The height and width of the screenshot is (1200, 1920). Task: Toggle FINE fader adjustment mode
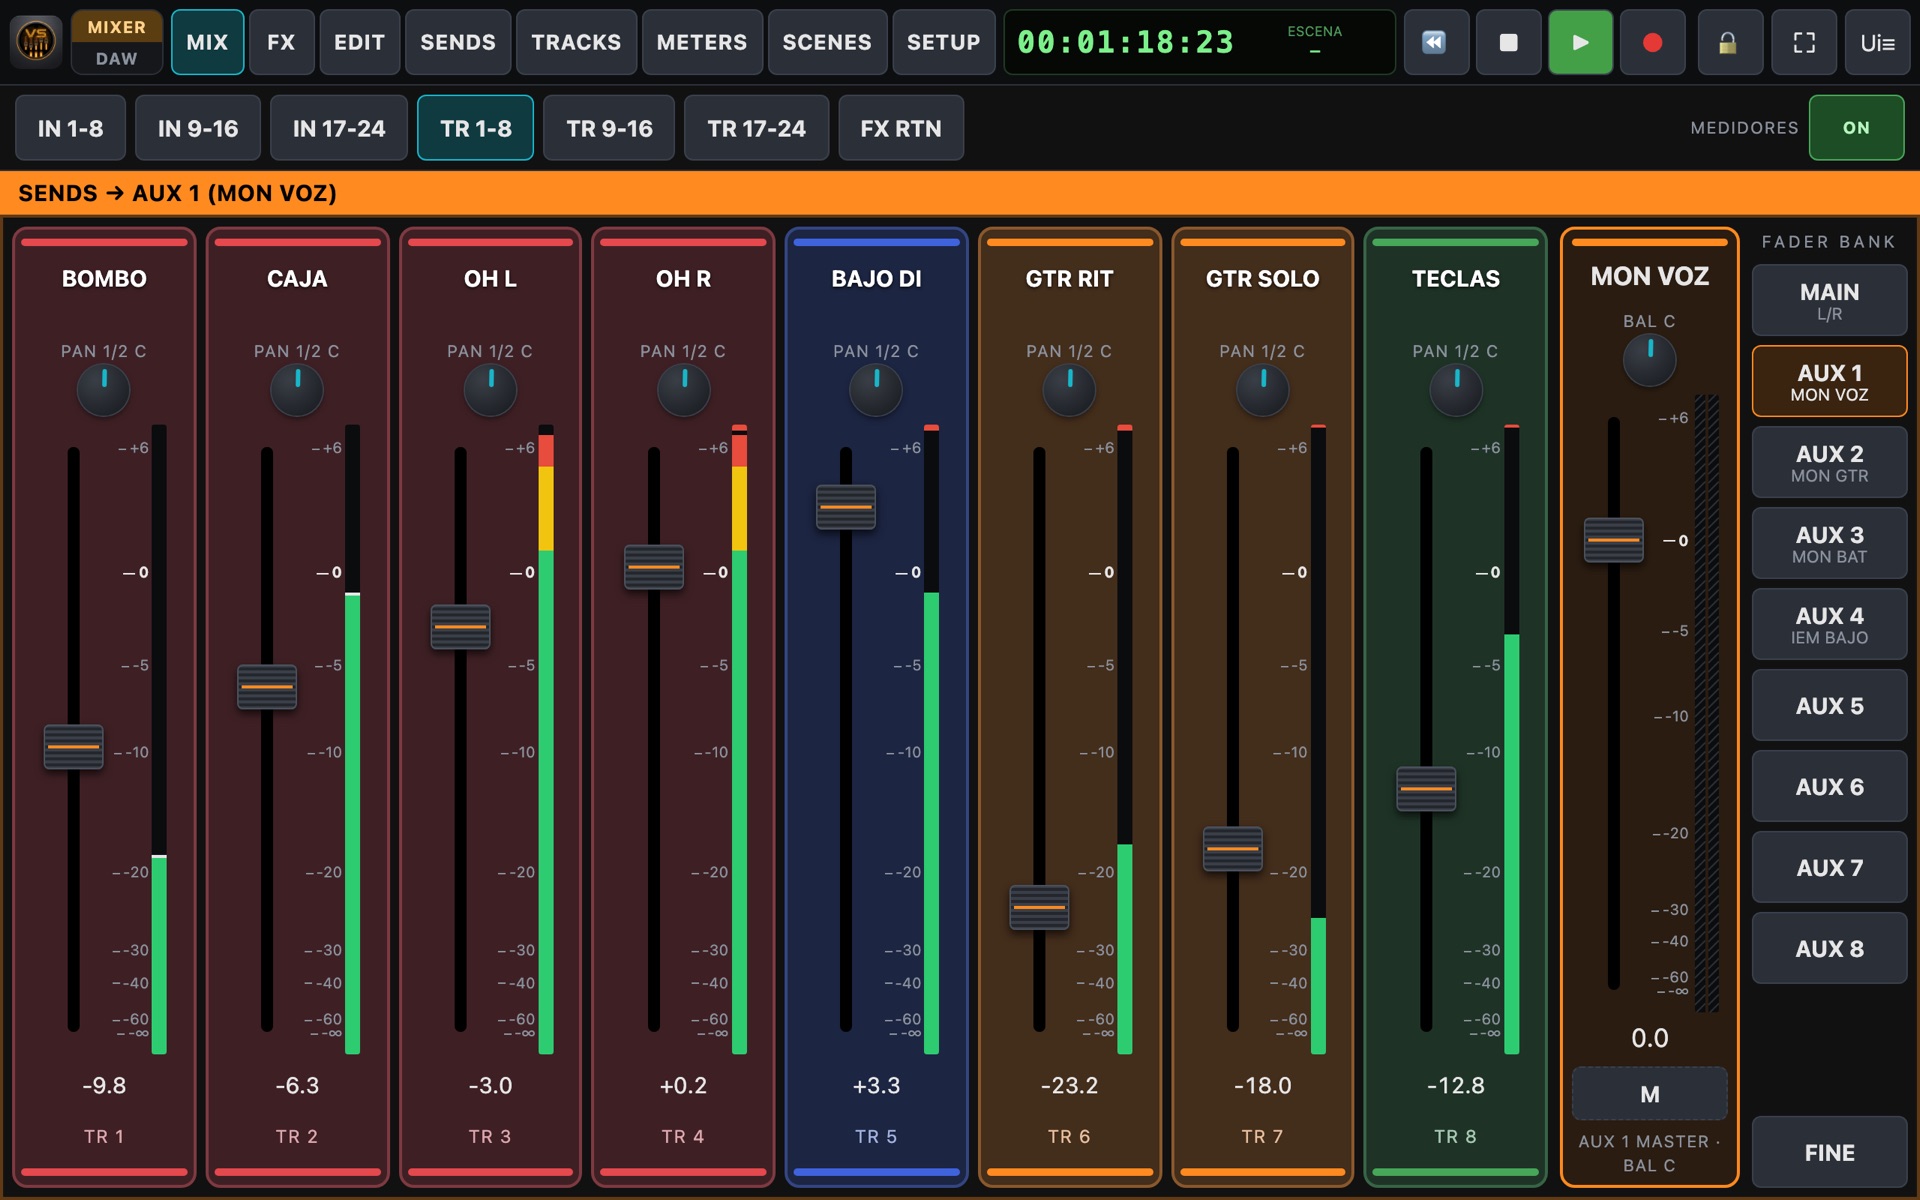click(1829, 1152)
